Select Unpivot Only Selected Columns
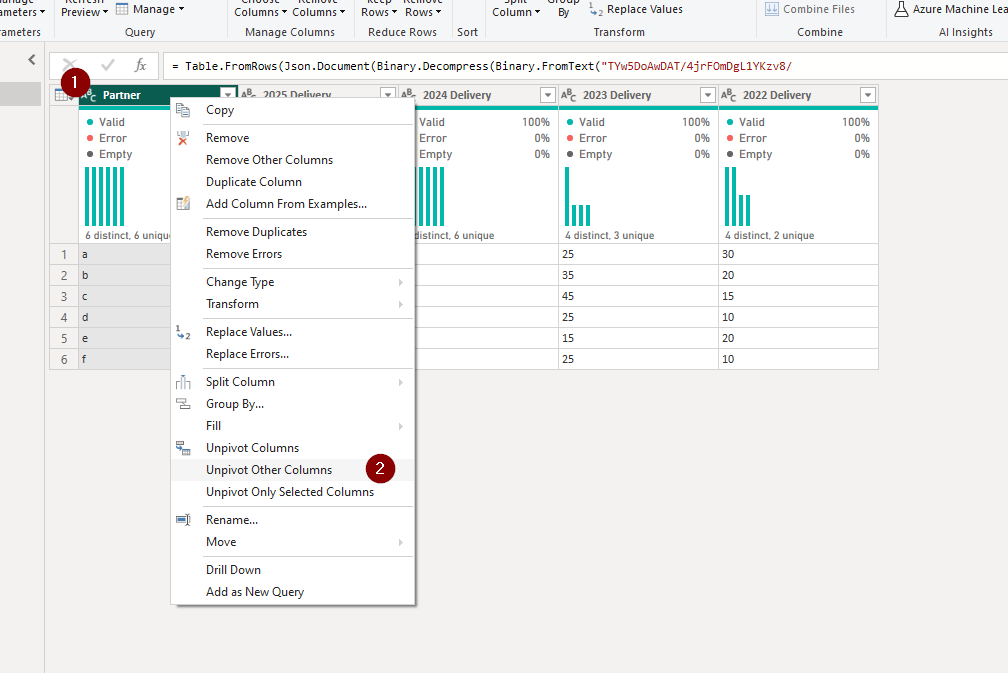 [x=292, y=492]
